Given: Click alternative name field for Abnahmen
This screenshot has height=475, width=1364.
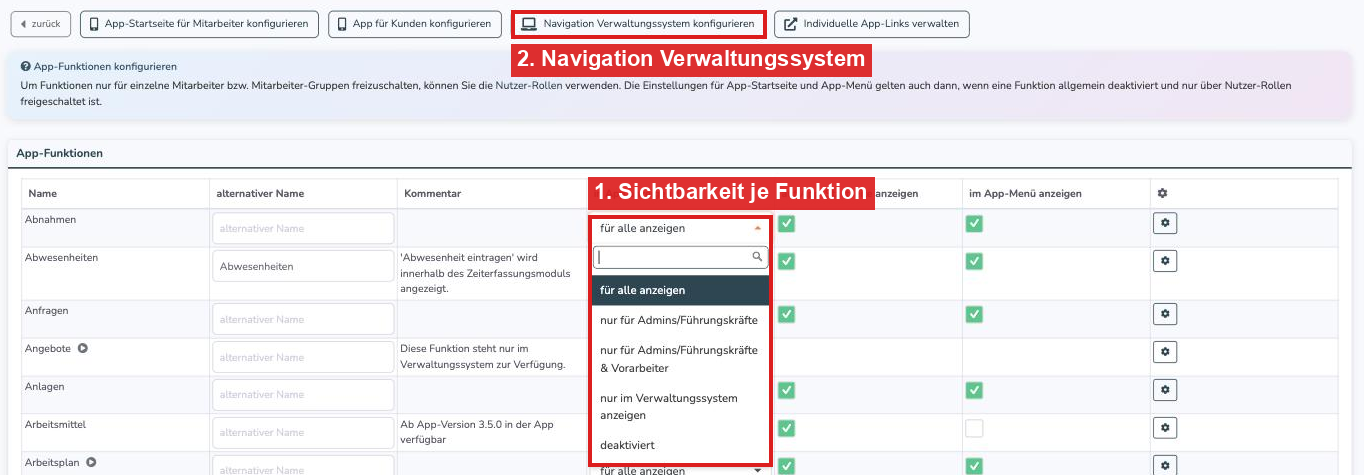Looking at the screenshot, I should point(303,228).
